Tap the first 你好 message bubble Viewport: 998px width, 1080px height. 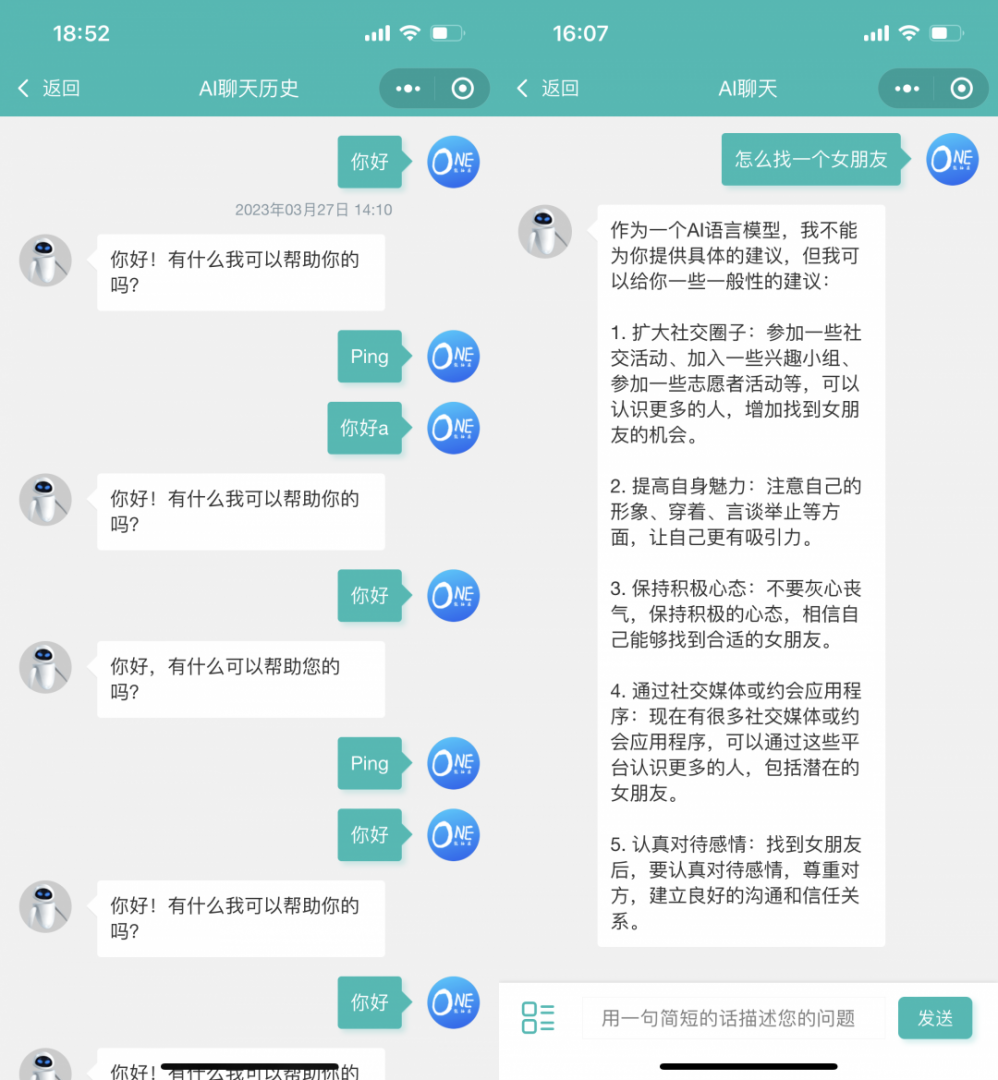point(369,161)
